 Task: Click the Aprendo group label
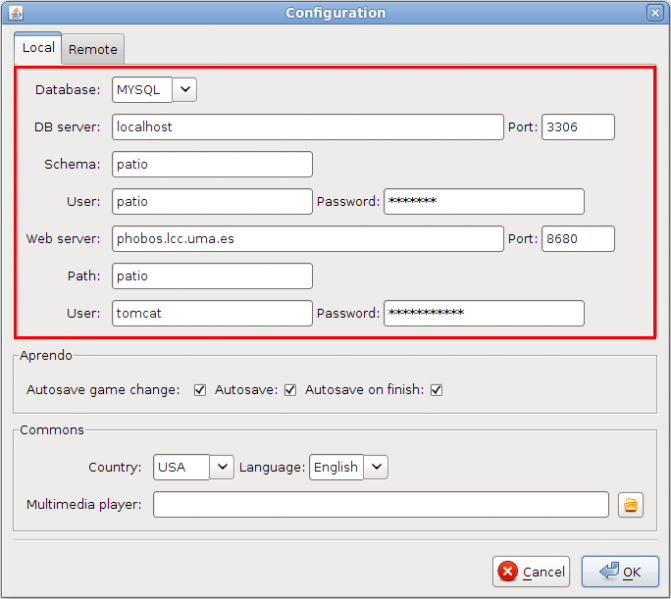point(46,356)
